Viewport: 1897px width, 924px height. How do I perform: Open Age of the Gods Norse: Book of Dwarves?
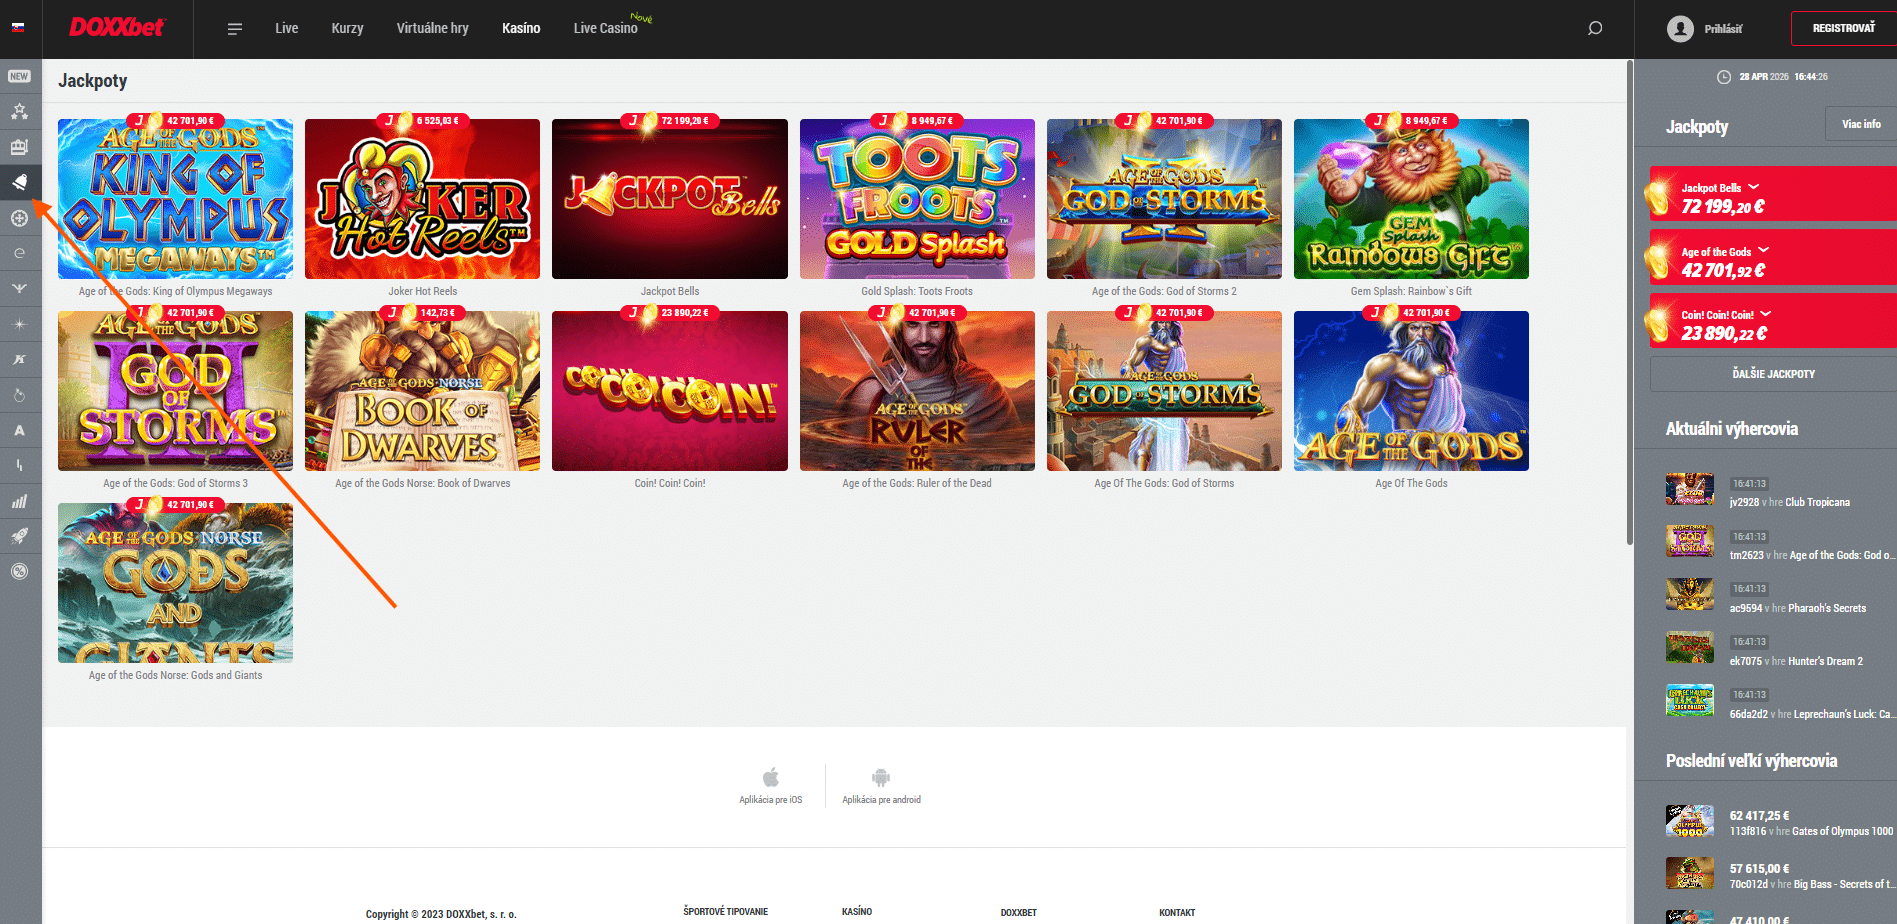point(422,391)
